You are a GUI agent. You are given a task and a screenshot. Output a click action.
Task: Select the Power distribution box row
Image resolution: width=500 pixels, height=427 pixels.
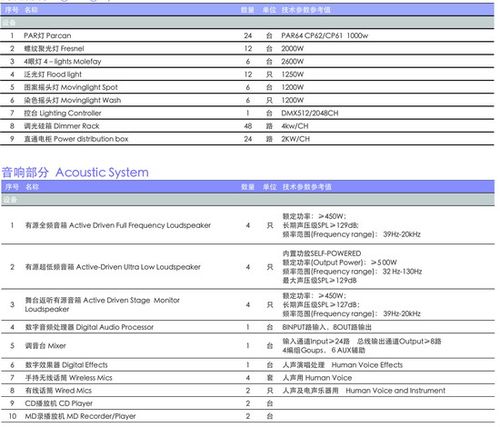[x=247, y=139]
